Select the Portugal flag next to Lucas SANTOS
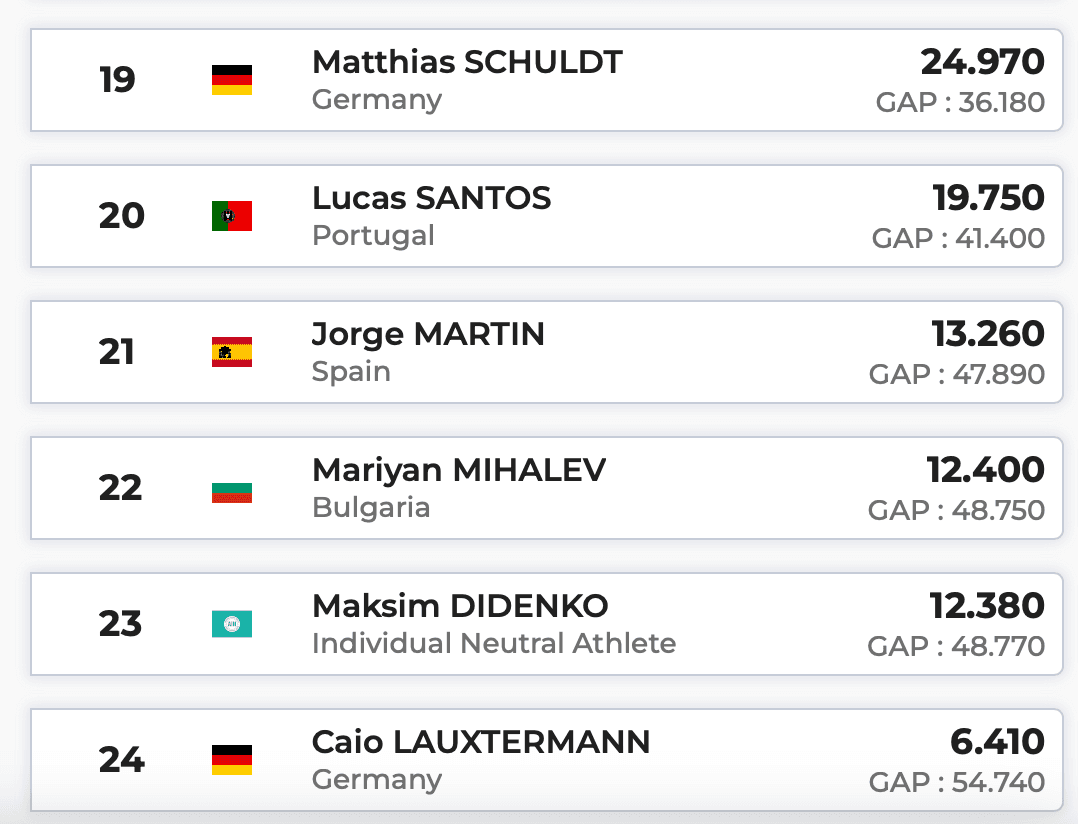 pos(231,216)
